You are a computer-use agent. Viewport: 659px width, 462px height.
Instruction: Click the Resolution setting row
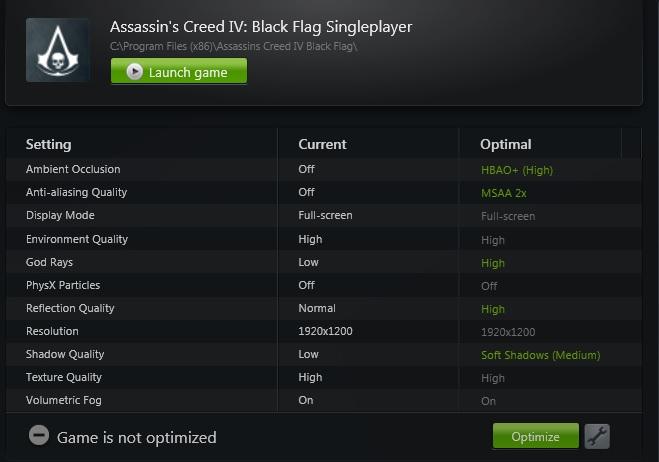[x=52, y=331]
